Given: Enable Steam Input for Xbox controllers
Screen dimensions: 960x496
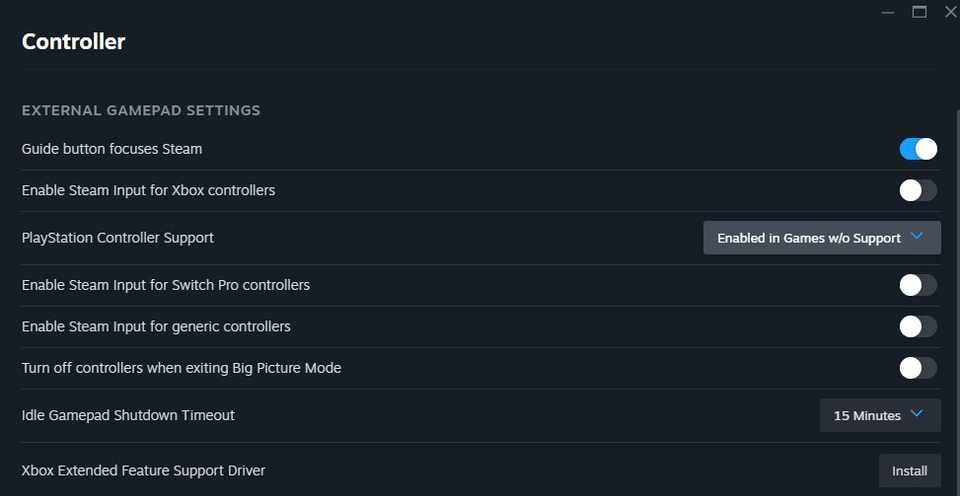Looking at the screenshot, I should point(918,190).
